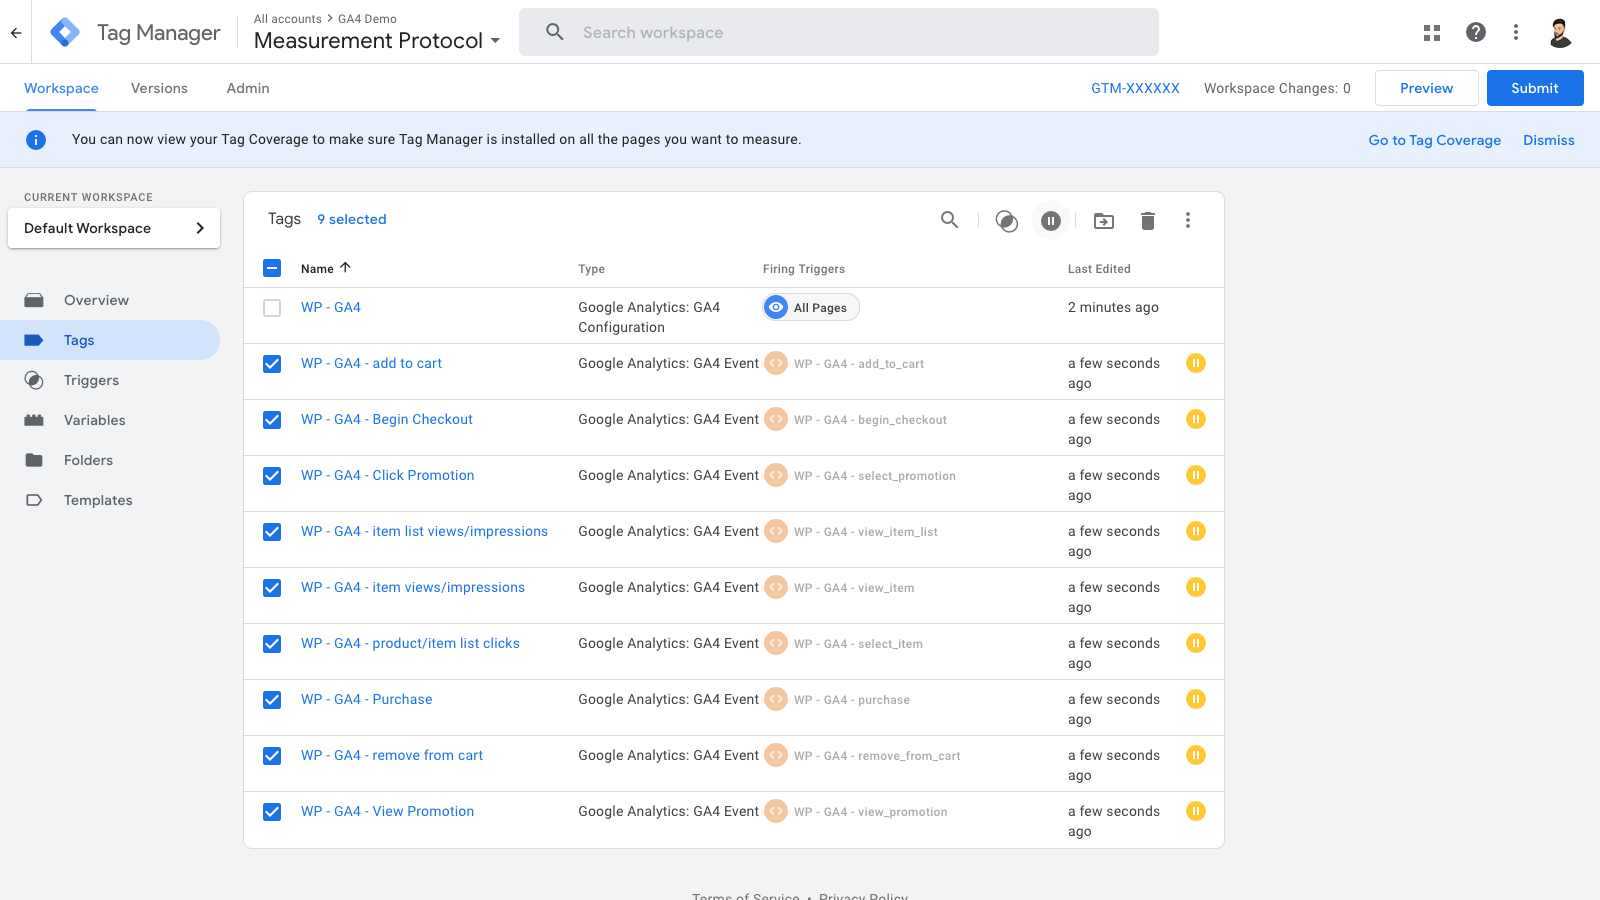
Task: Click the paused icon on add to cart row
Action: click(x=1196, y=363)
